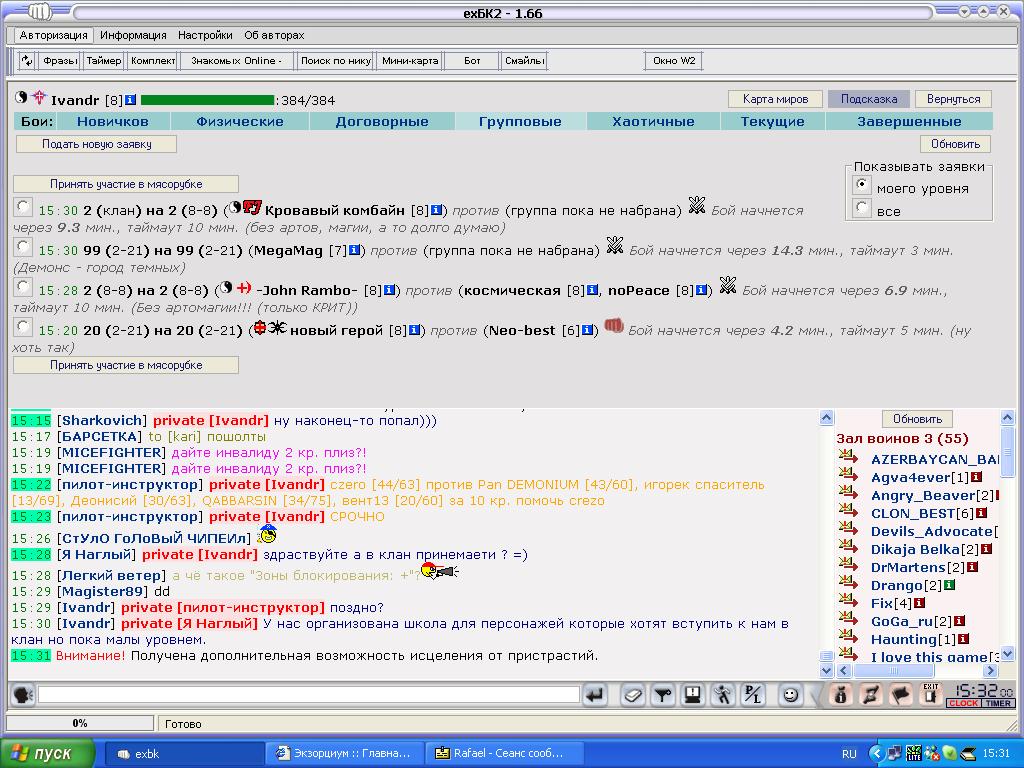Image resolution: width=1024 pixels, height=768 pixels.
Task: Switch to the Завершенные fights tab
Action: 909,121
